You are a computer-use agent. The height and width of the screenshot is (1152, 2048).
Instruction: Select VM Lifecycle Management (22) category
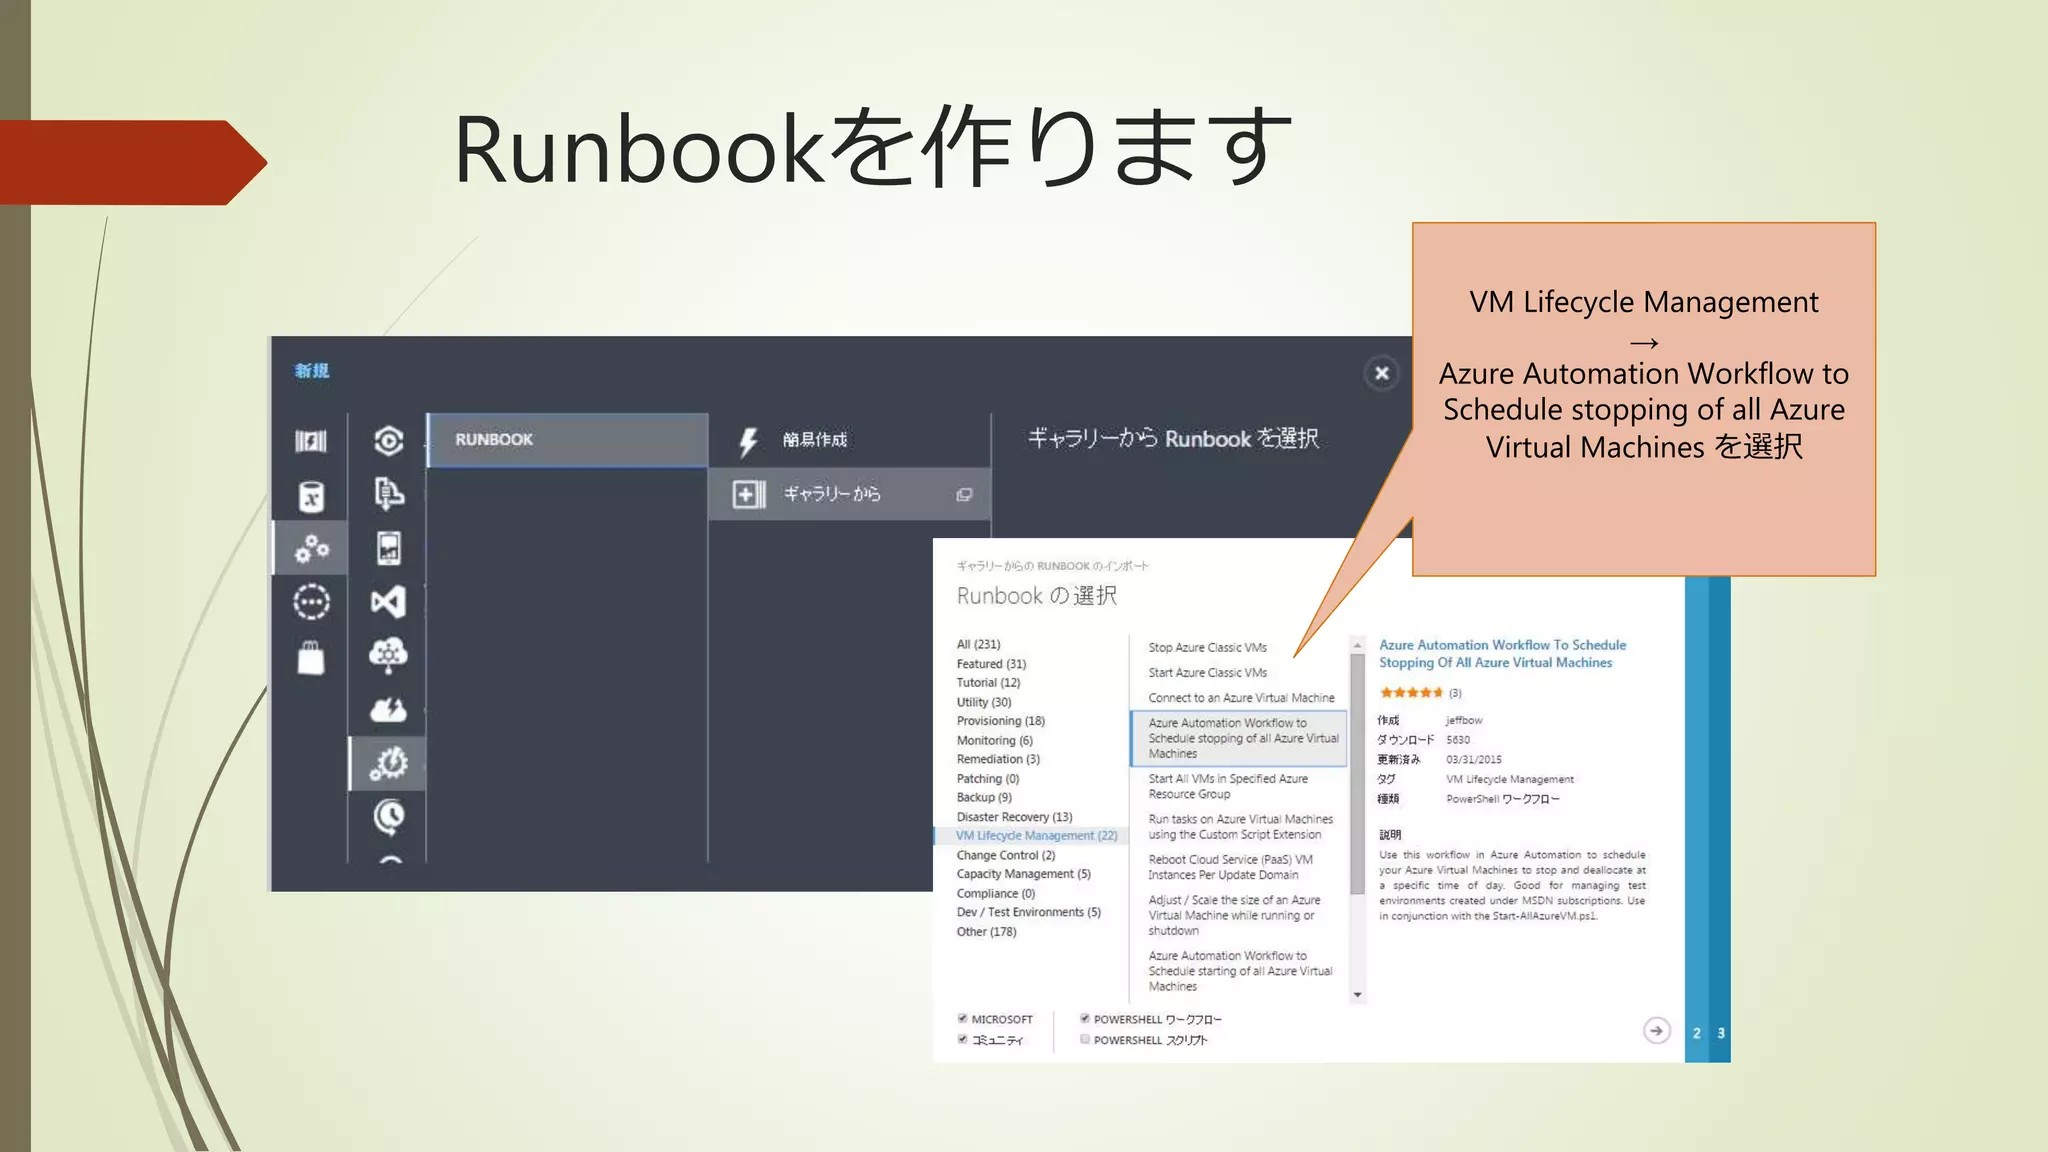[1036, 836]
